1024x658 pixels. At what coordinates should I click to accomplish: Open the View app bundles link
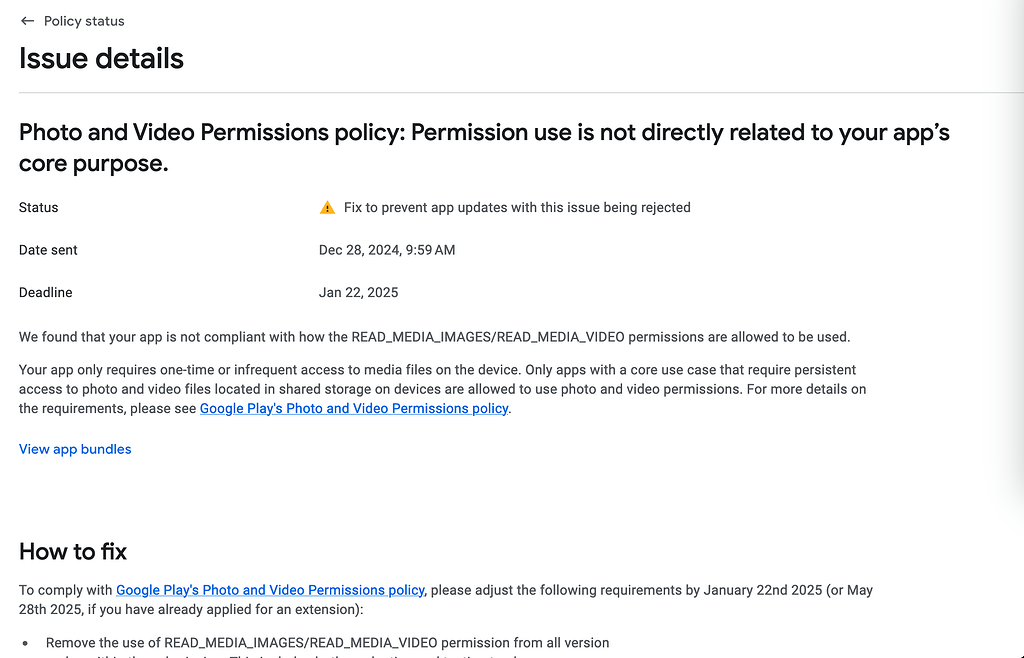[x=74, y=449]
